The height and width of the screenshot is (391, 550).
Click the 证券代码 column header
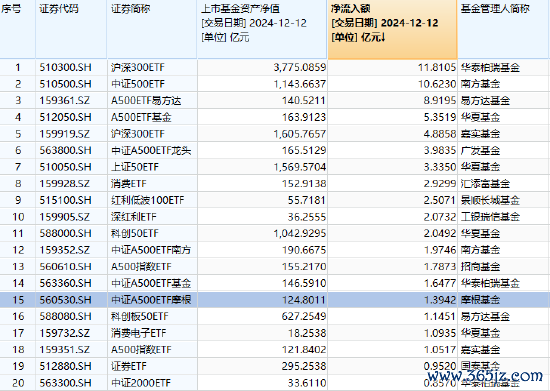point(71,29)
